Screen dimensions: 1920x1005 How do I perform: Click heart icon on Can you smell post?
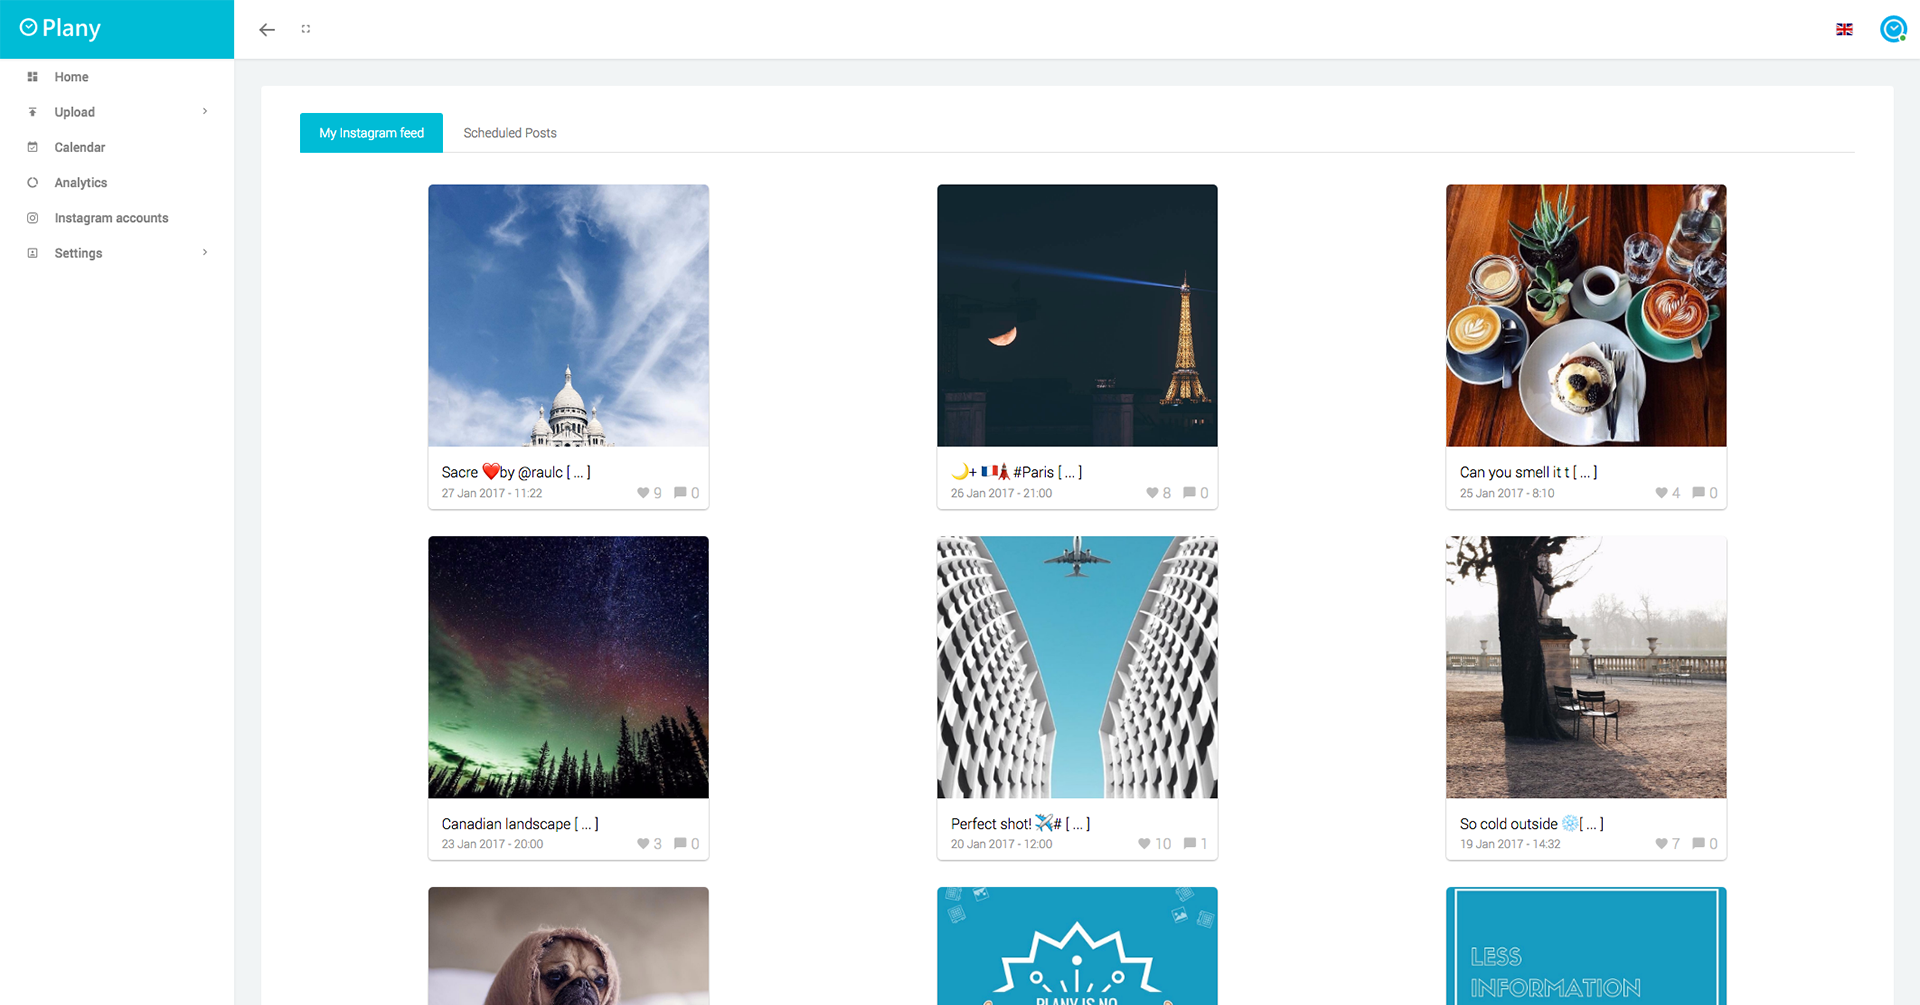pyautogui.click(x=1661, y=493)
